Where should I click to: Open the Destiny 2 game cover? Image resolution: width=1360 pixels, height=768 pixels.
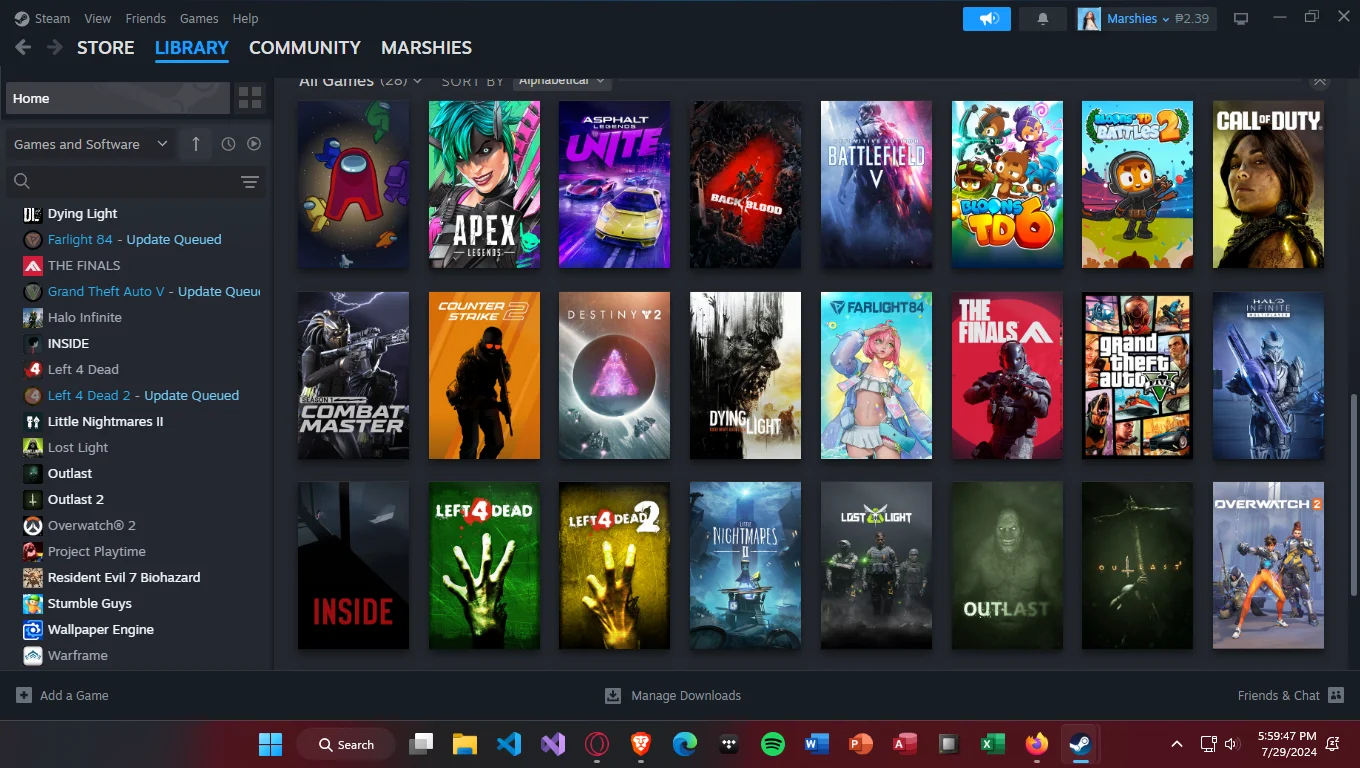click(x=614, y=375)
